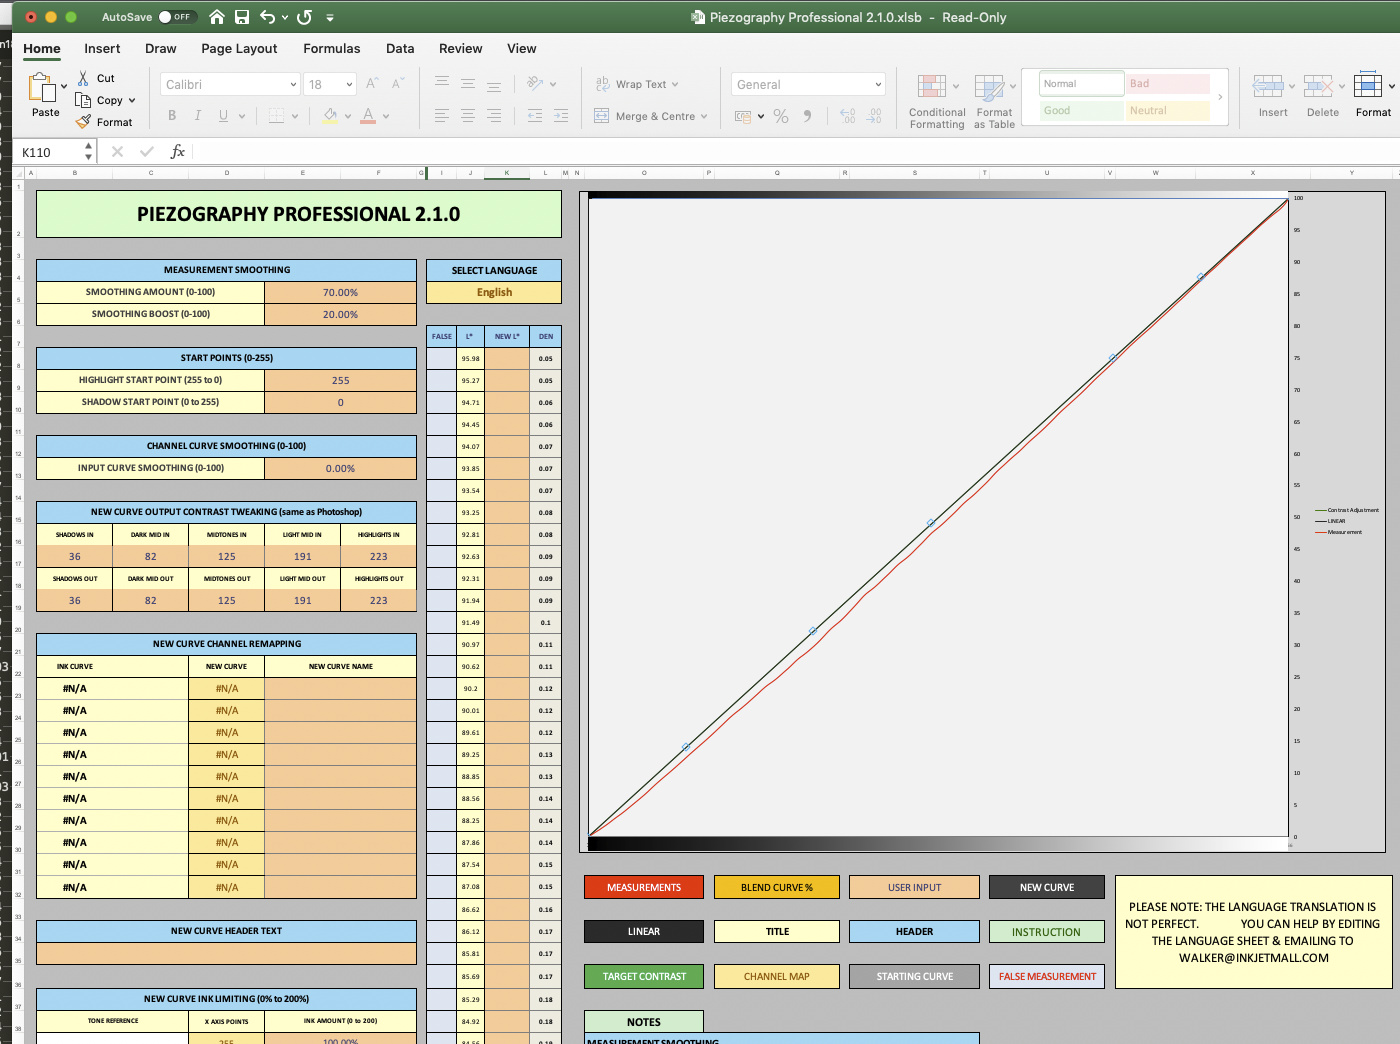Select the Normal cell style
1400x1044 pixels.
tap(1082, 83)
